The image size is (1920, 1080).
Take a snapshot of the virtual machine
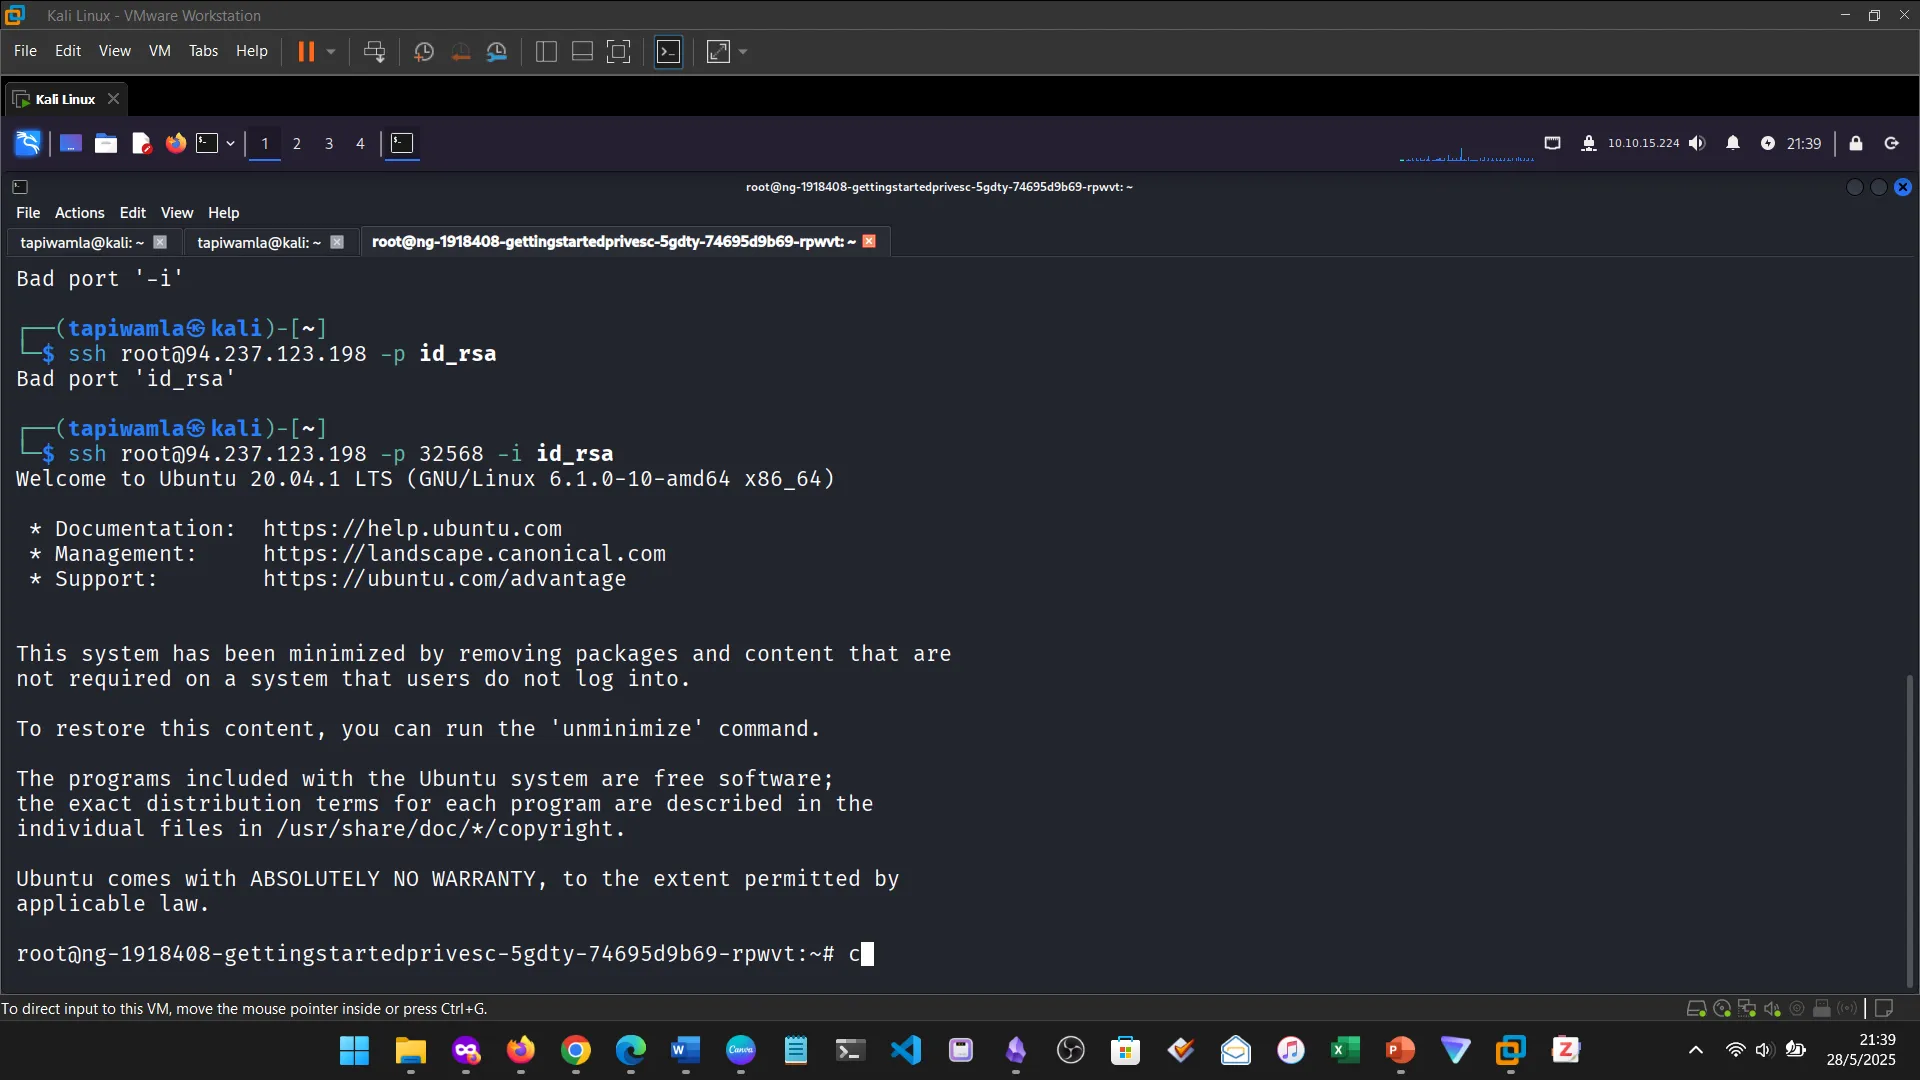pos(423,52)
